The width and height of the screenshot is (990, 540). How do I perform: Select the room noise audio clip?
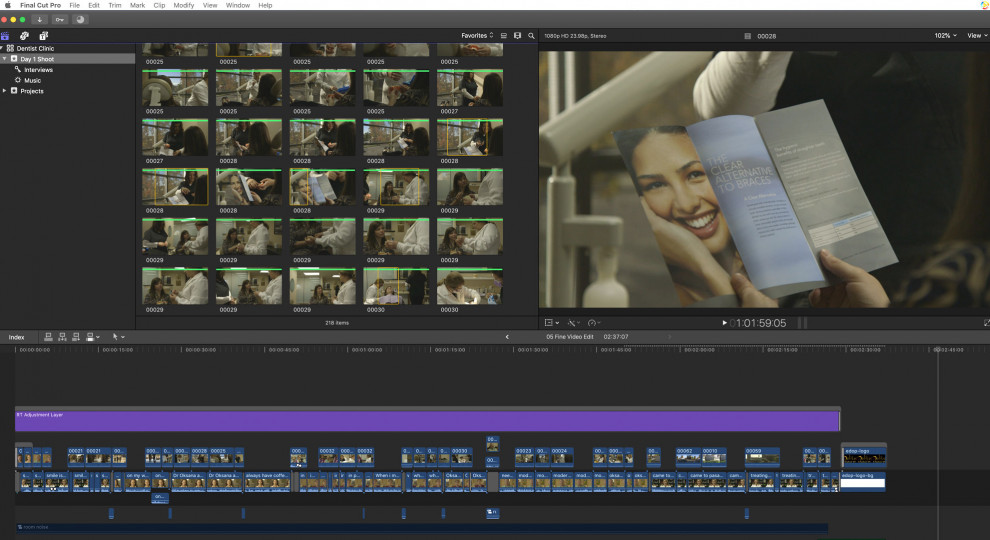422,527
